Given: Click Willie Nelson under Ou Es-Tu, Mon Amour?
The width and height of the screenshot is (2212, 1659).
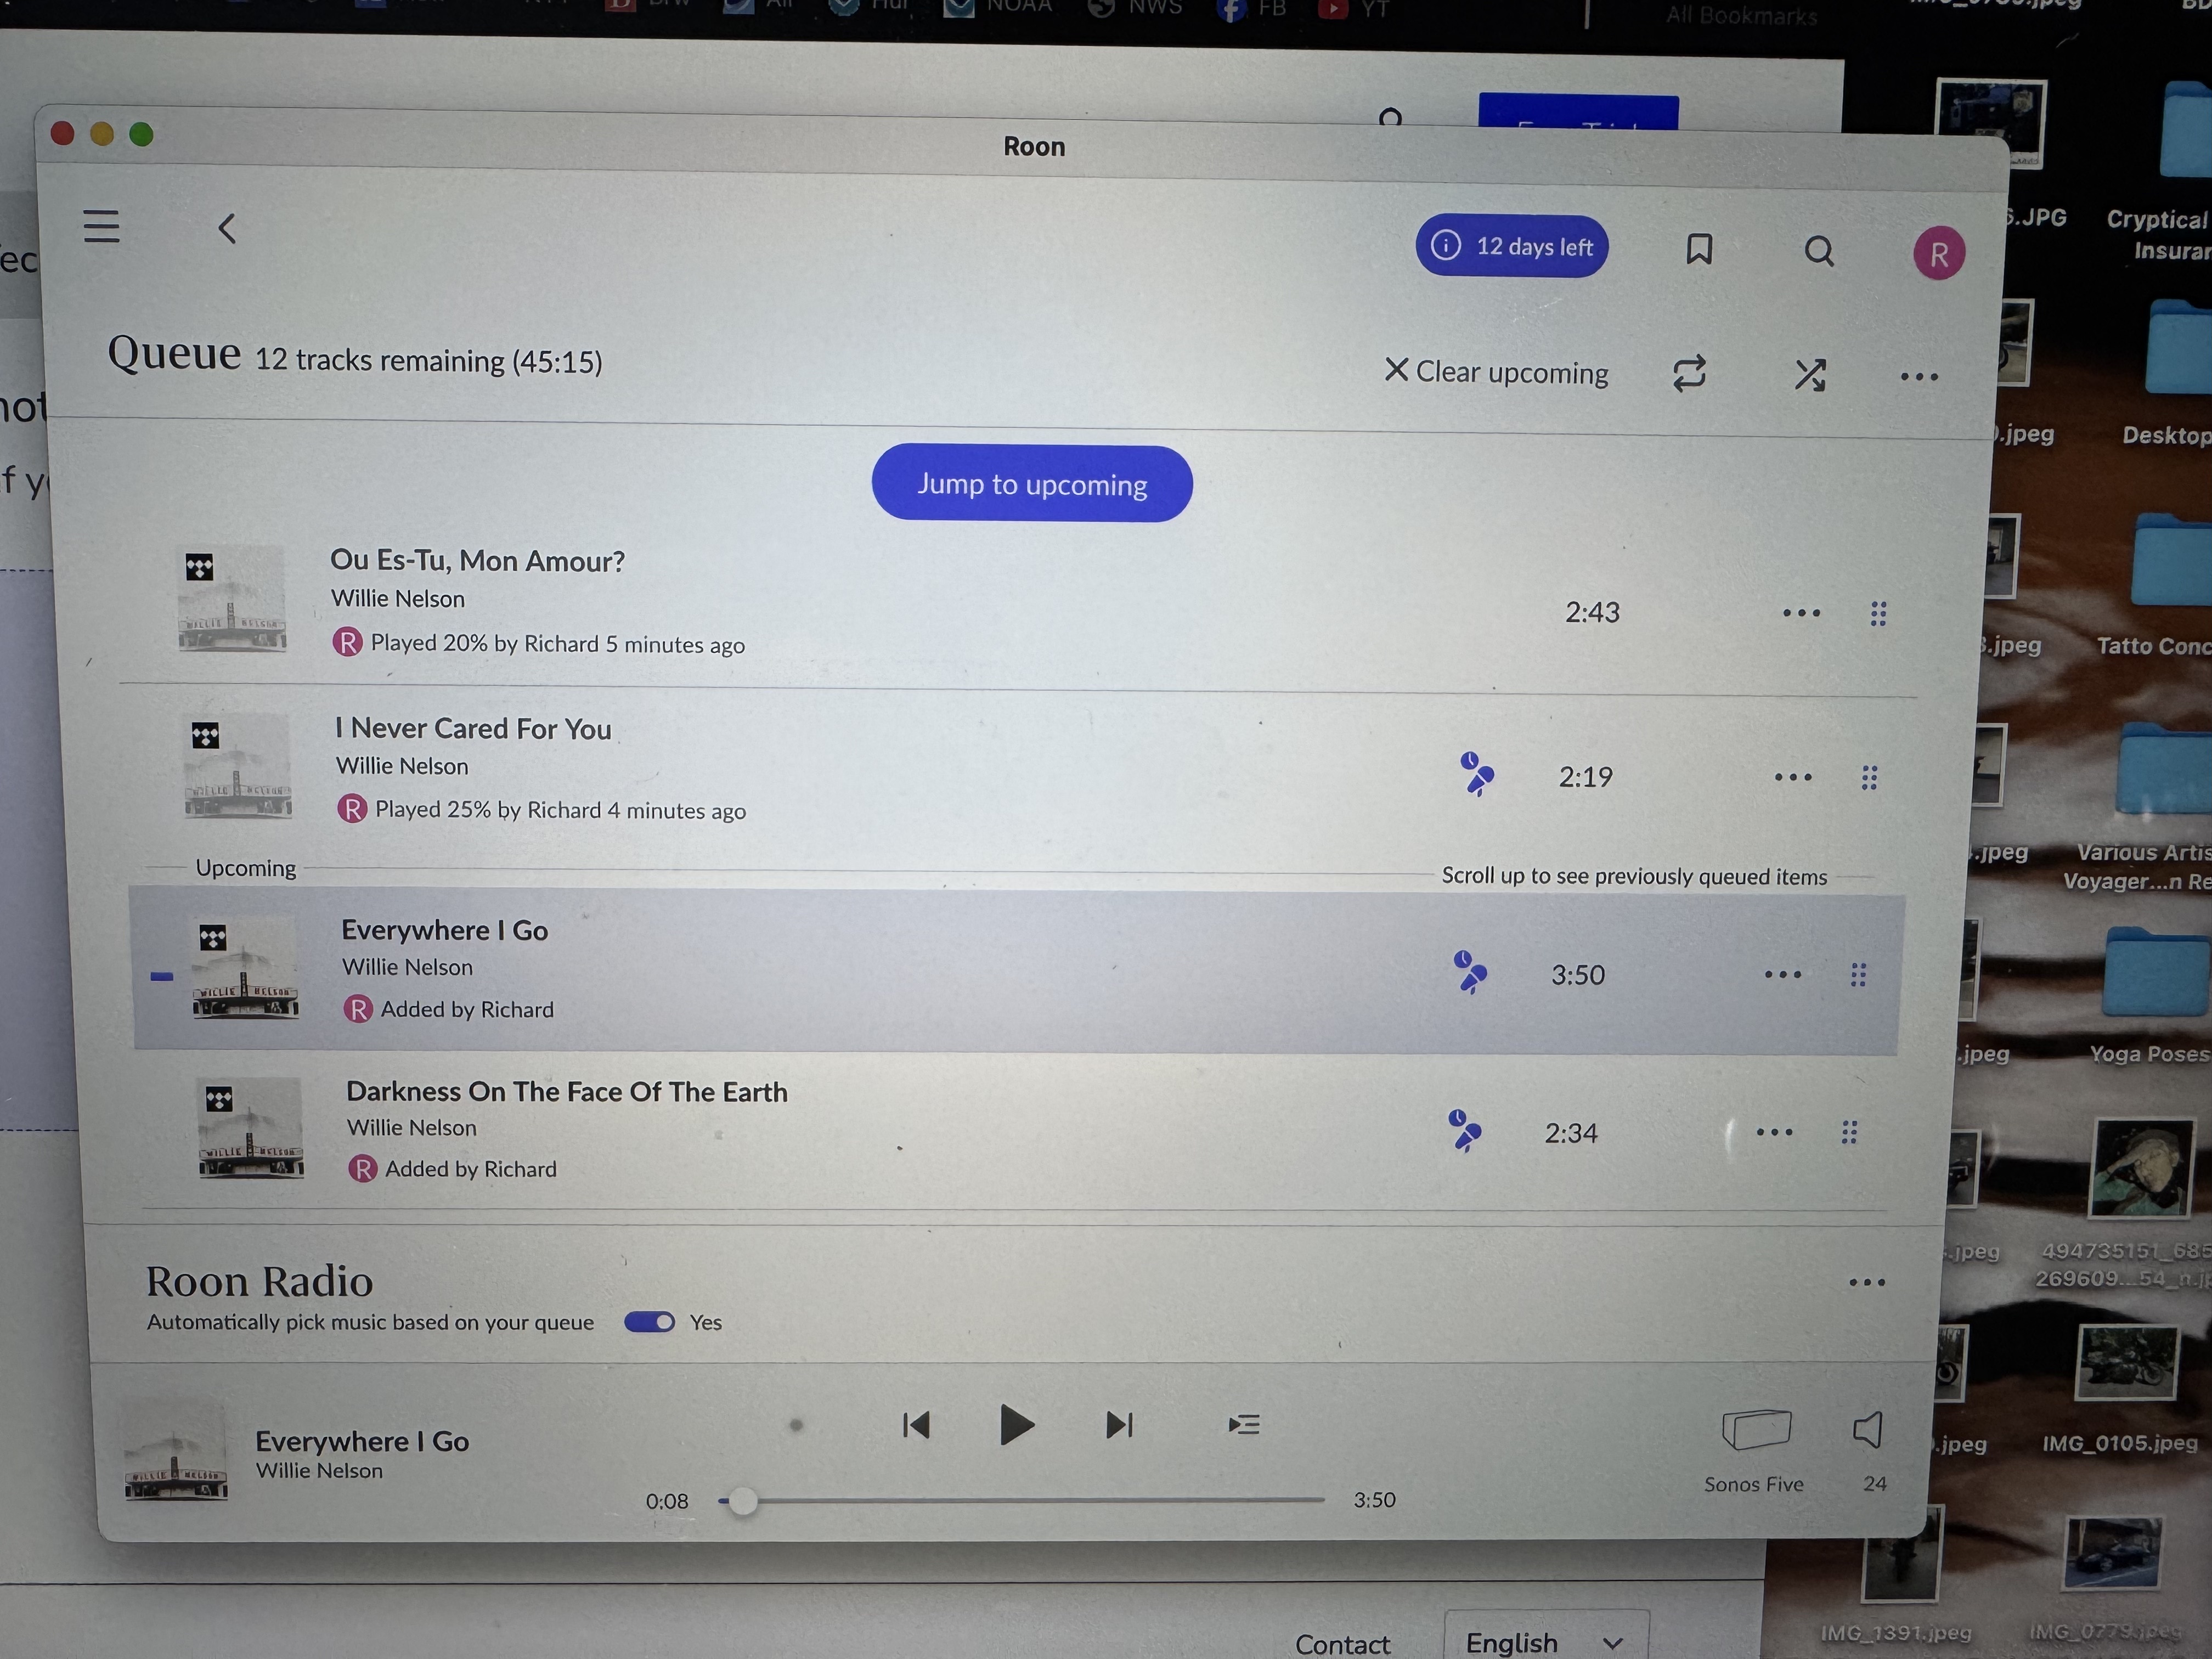Looking at the screenshot, I should 397,599.
